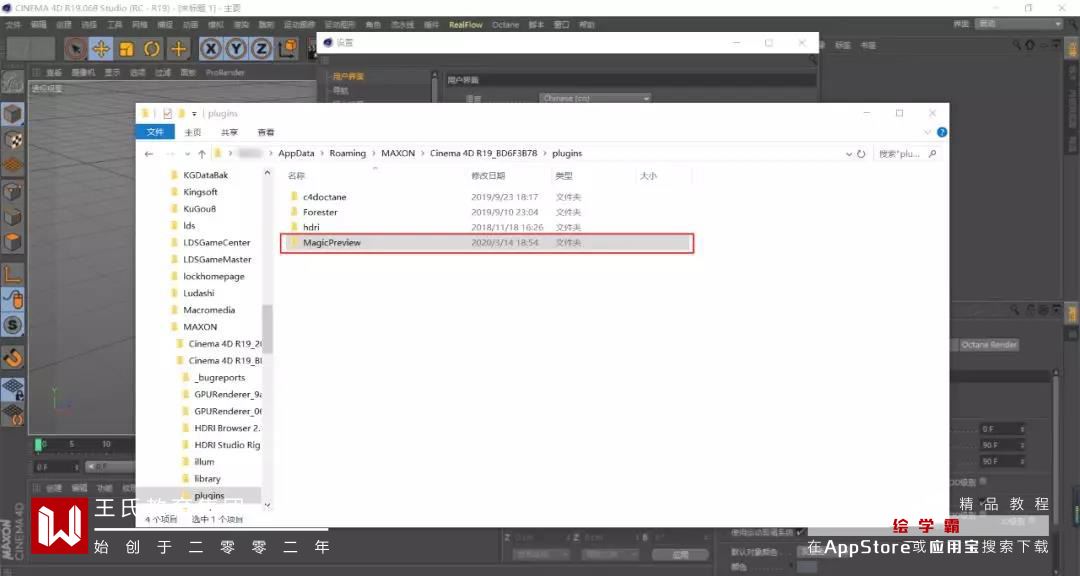Select Points mode cube icon in left sidebar
The width and height of the screenshot is (1080, 576).
(x=12, y=192)
